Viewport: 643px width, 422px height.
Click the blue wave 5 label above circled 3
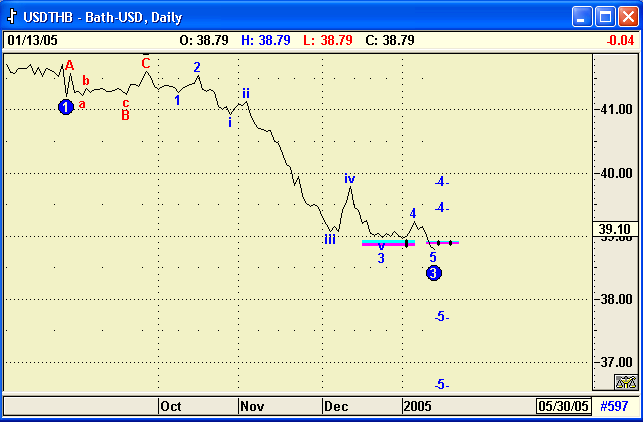click(x=433, y=258)
